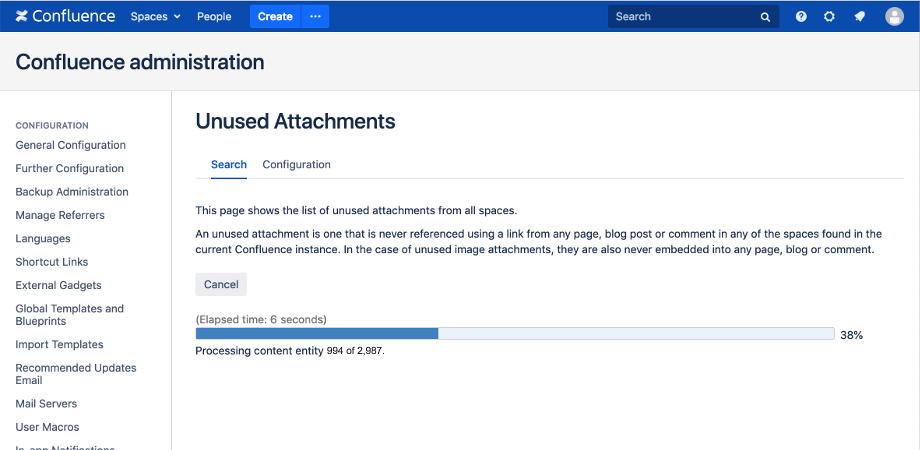920x450 pixels.
Task: Open Mail Servers link
Action: (46, 404)
